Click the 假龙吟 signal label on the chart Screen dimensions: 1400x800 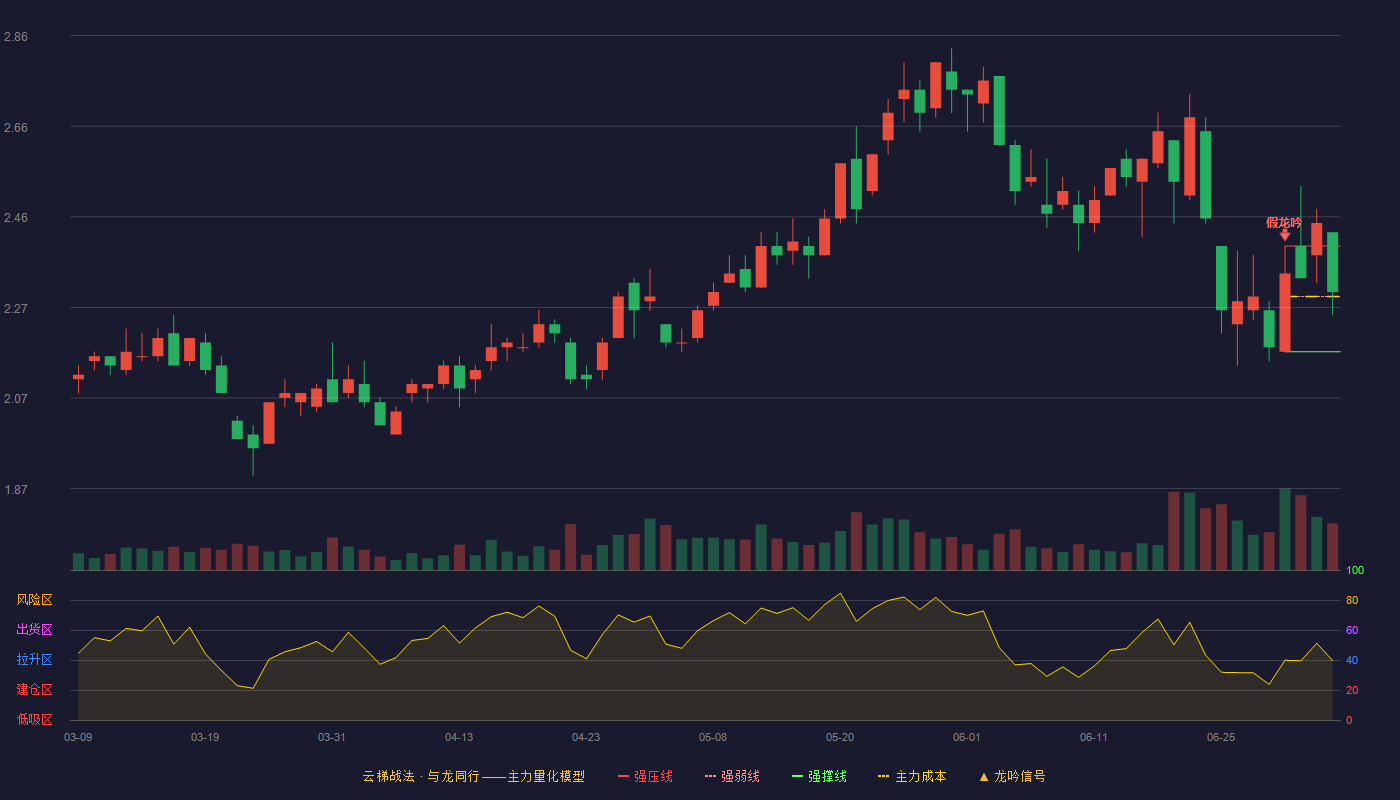coord(1284,222)
